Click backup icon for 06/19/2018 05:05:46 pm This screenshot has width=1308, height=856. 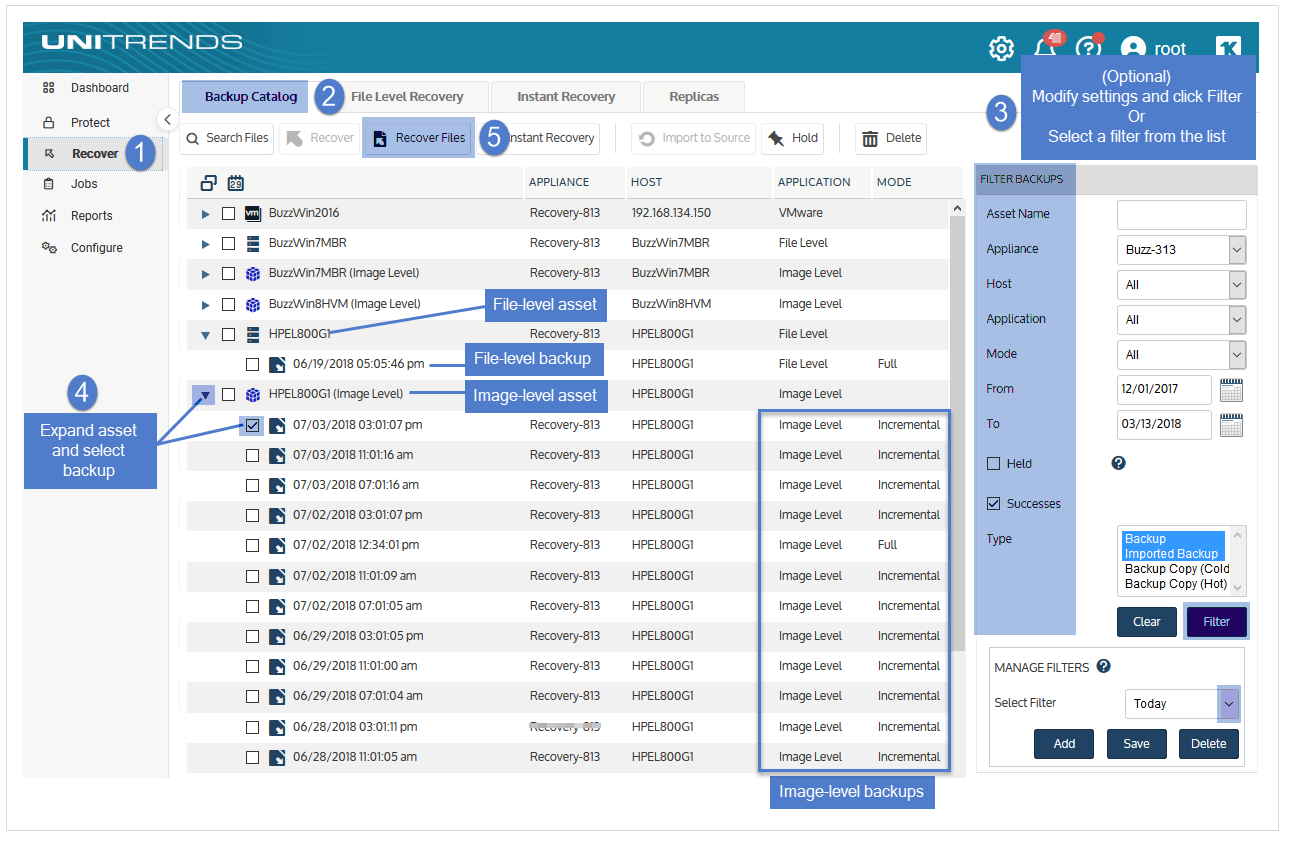(277, 364)
